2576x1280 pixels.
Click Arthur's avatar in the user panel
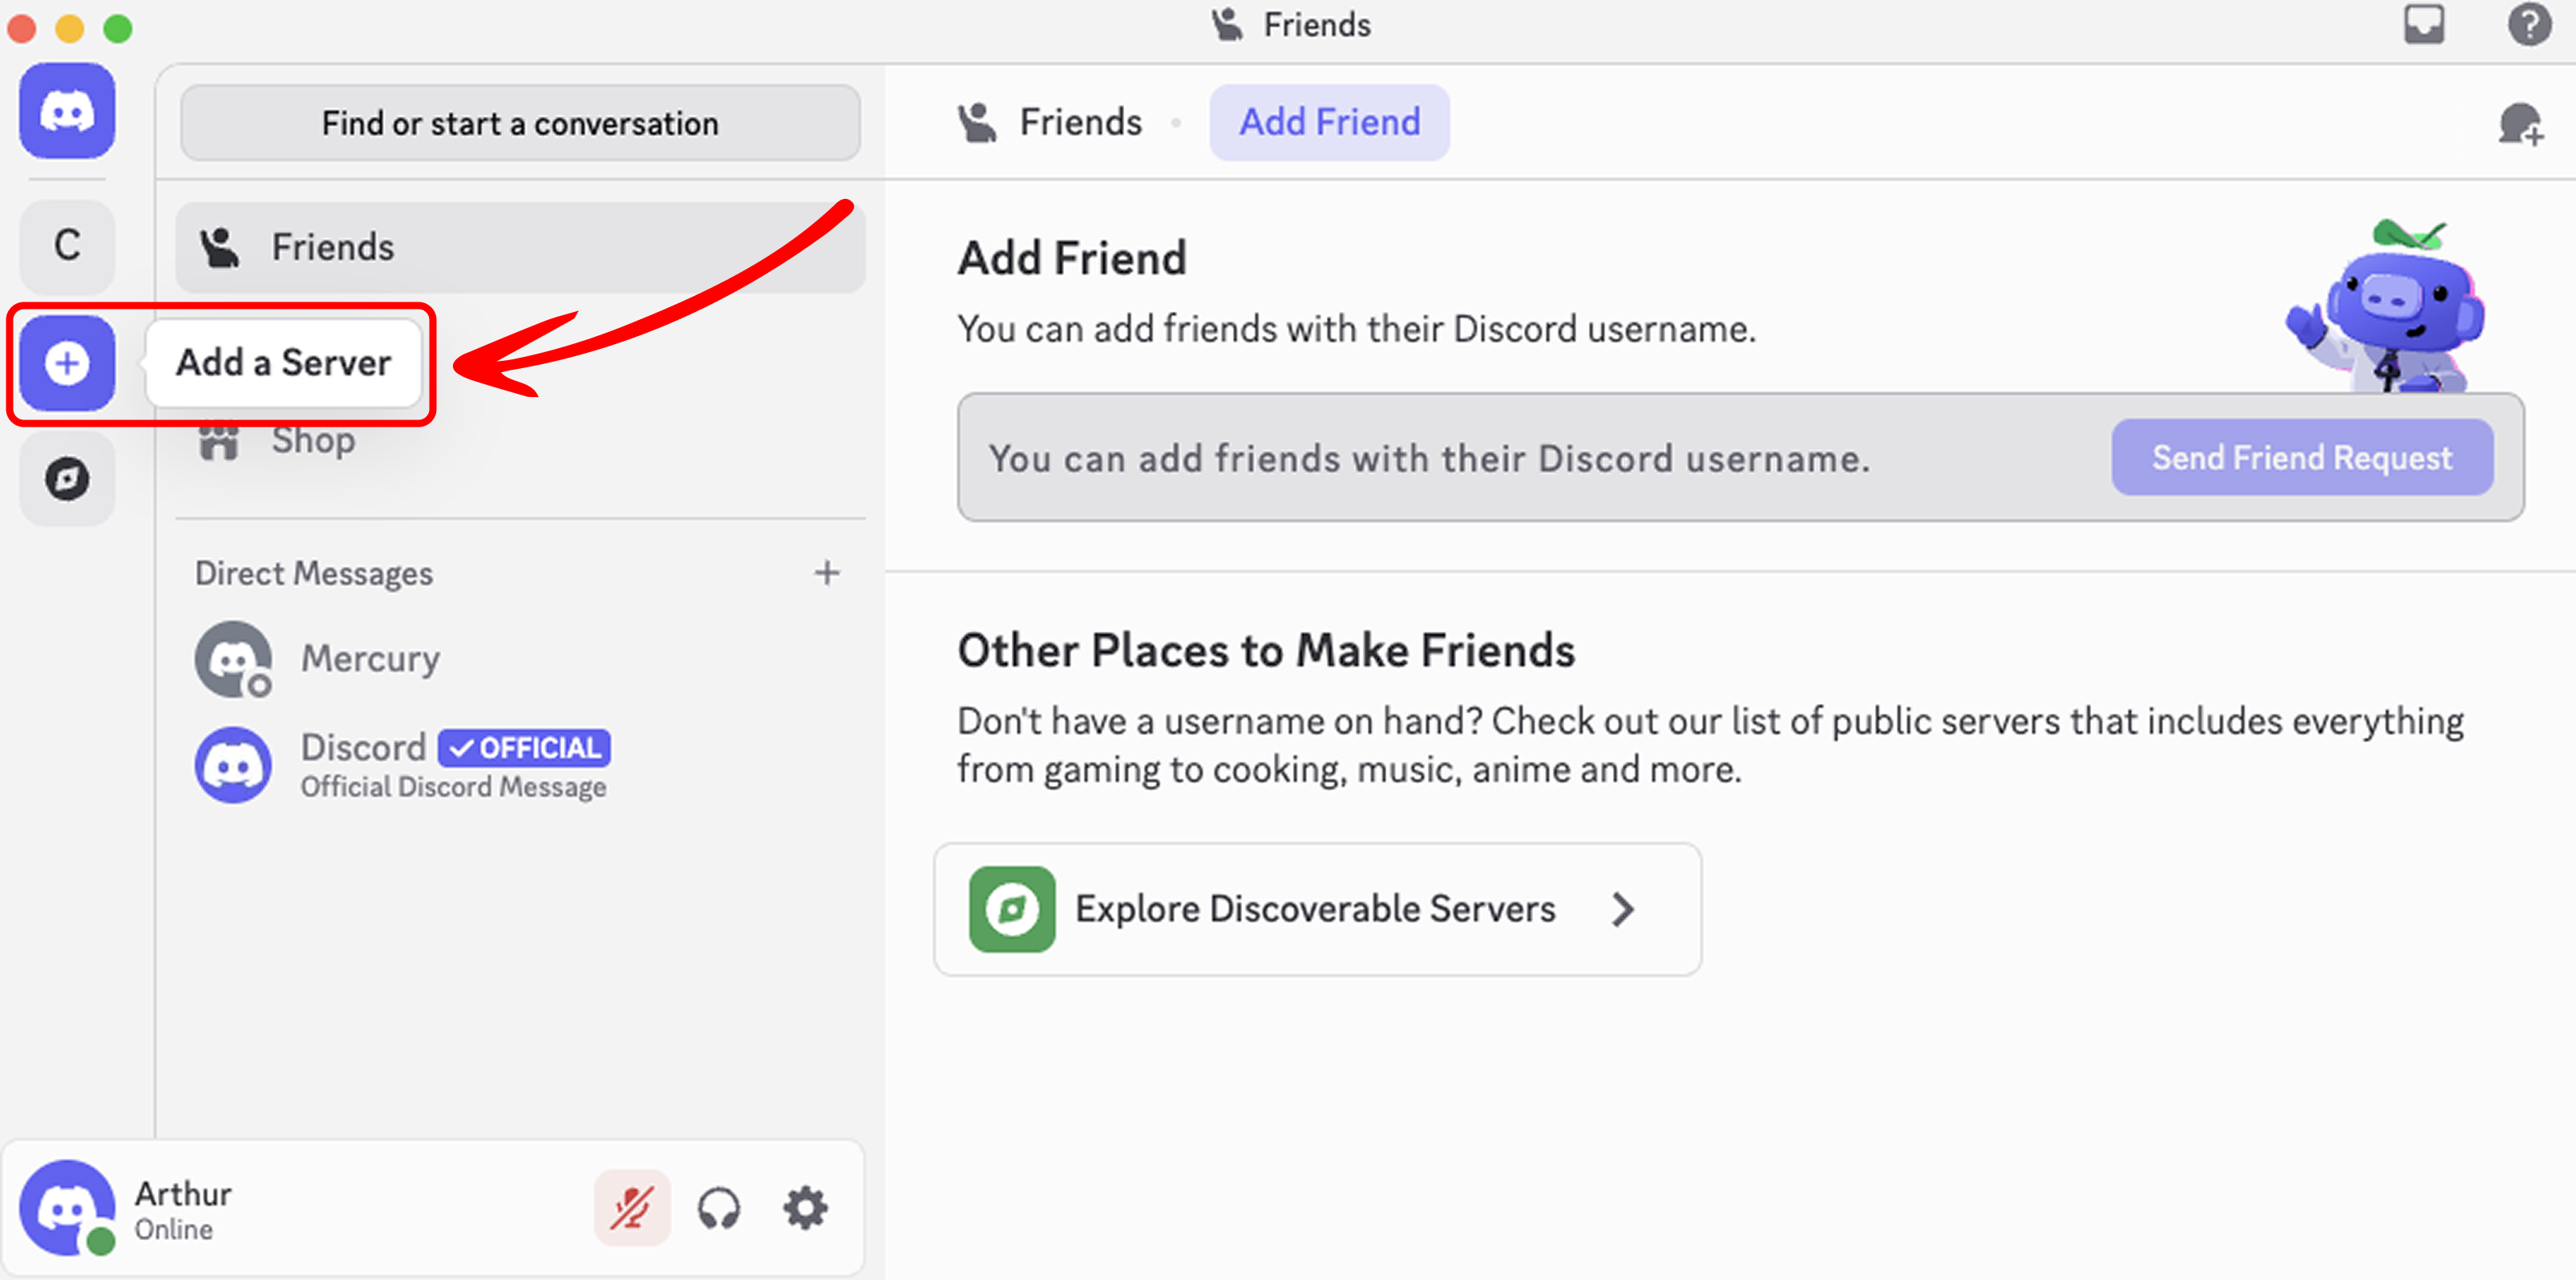(67, 1208)
